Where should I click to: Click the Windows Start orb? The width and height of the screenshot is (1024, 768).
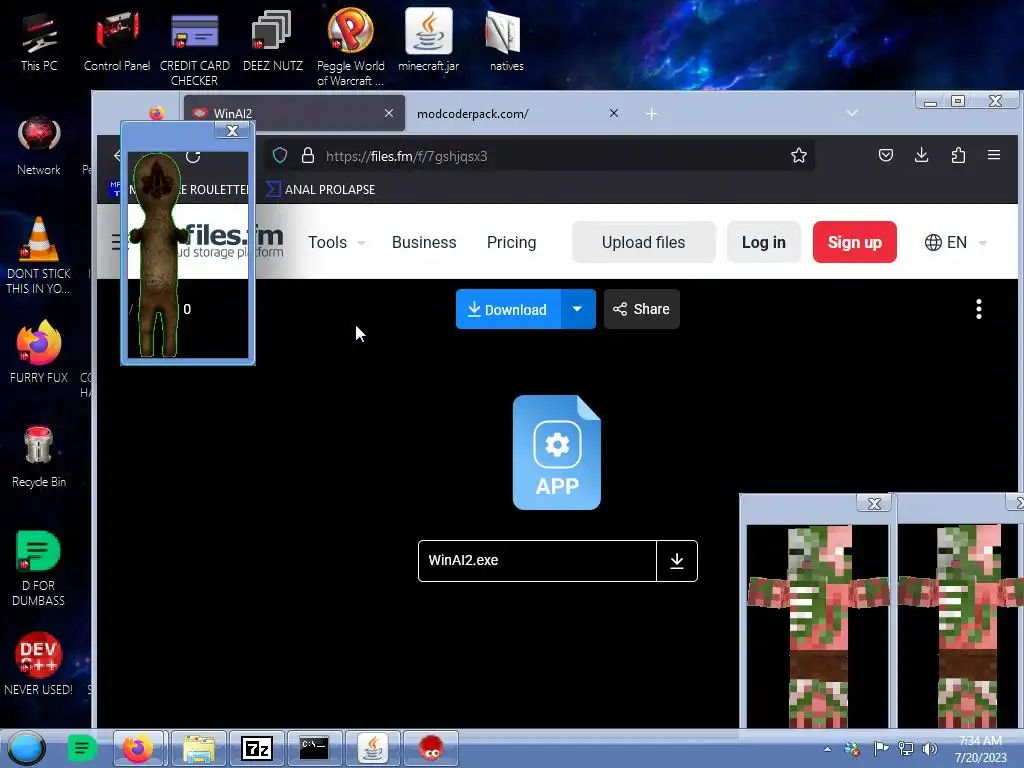tap(26, 748)
